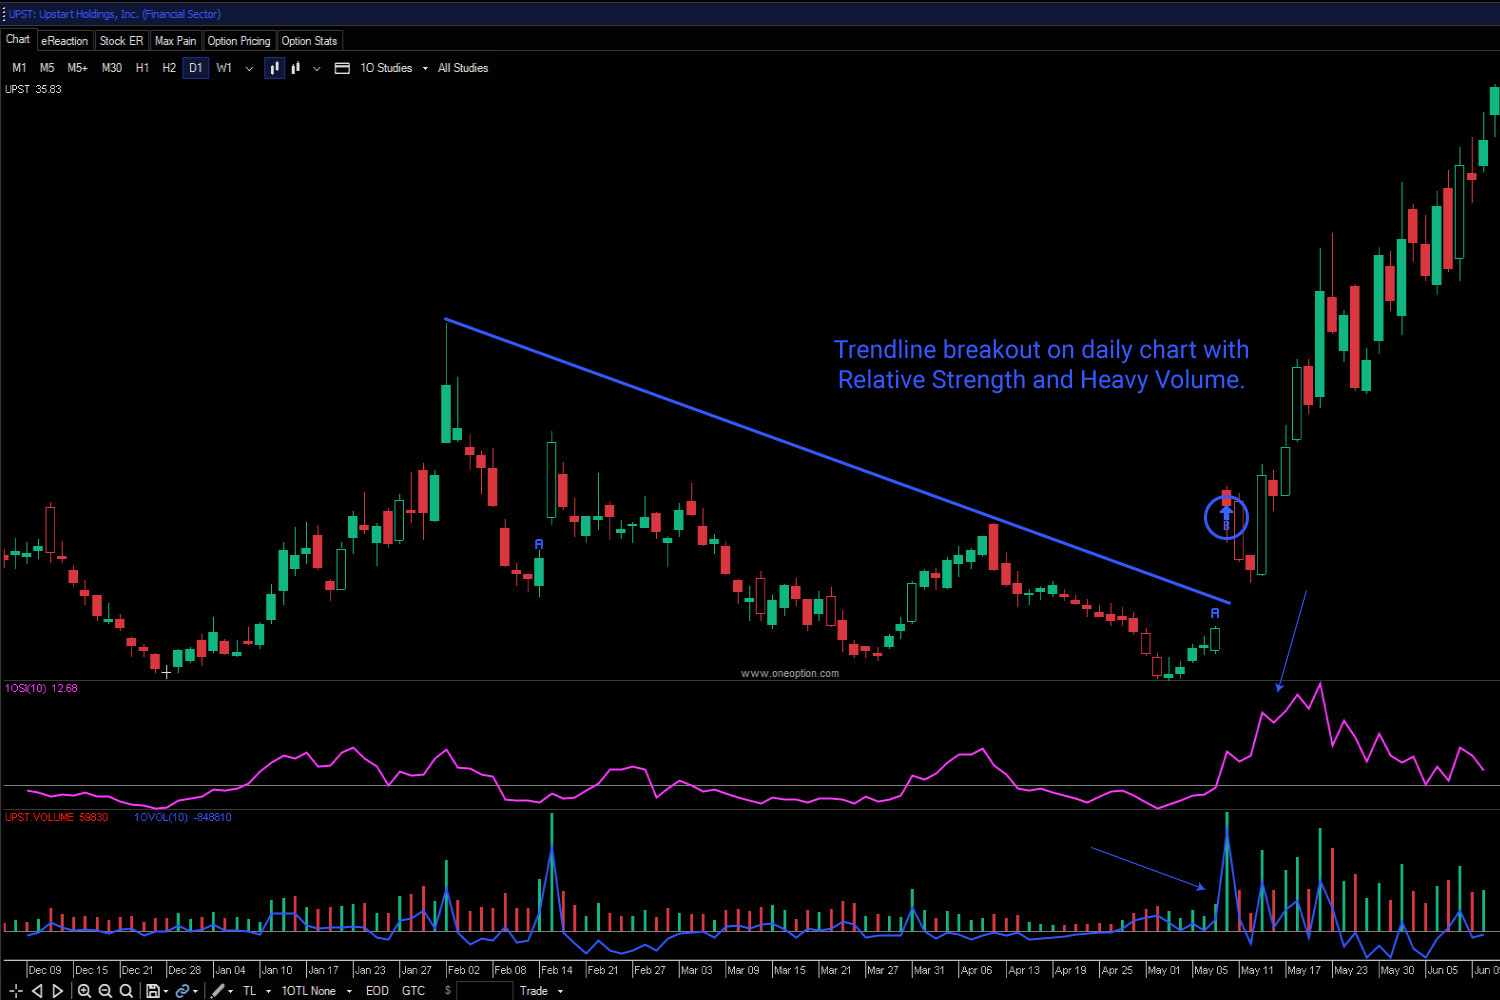Screen dimensions: 1500x1000
Task: Enable the GTC order duration
Action: pyautogui.click(x=413, y=990)
